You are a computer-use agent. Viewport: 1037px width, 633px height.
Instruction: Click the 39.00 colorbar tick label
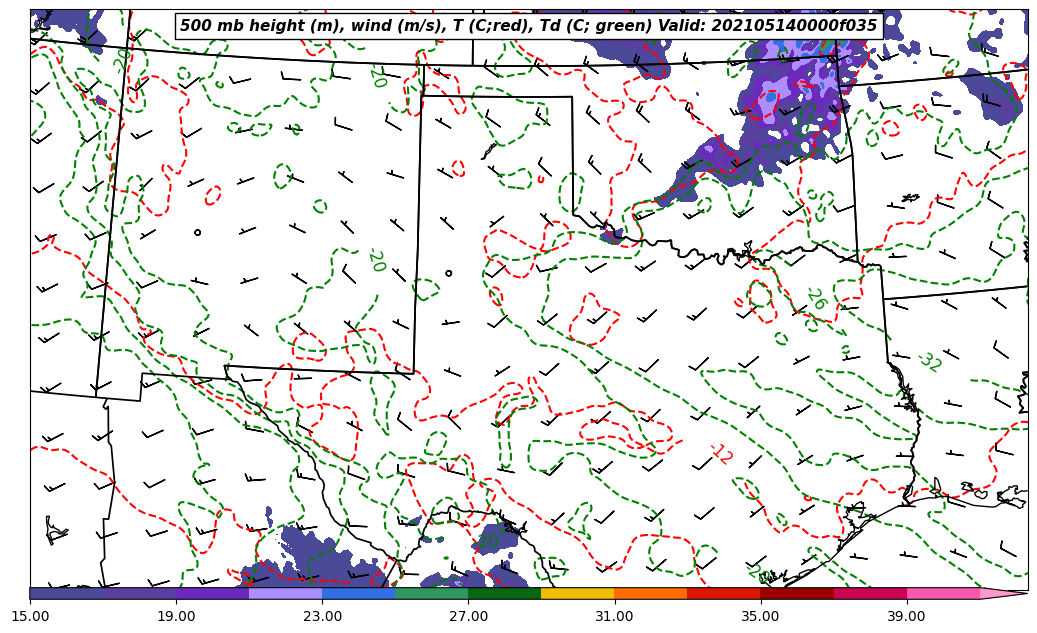pos(906,616)
